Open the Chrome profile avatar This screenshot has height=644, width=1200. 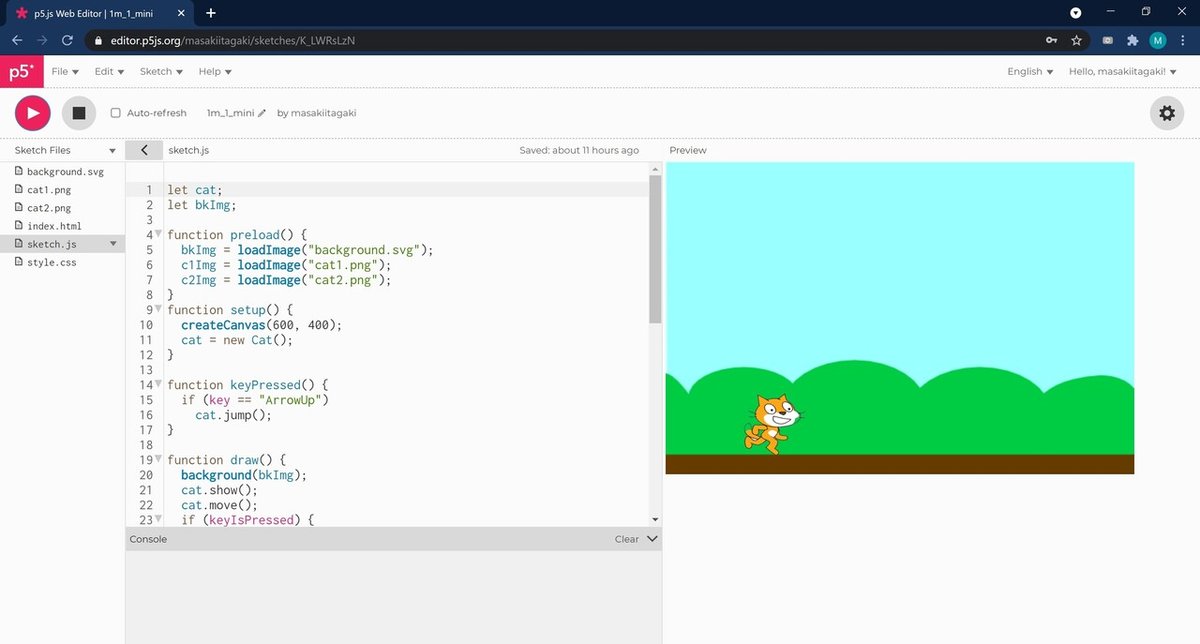pos(1158,40)
